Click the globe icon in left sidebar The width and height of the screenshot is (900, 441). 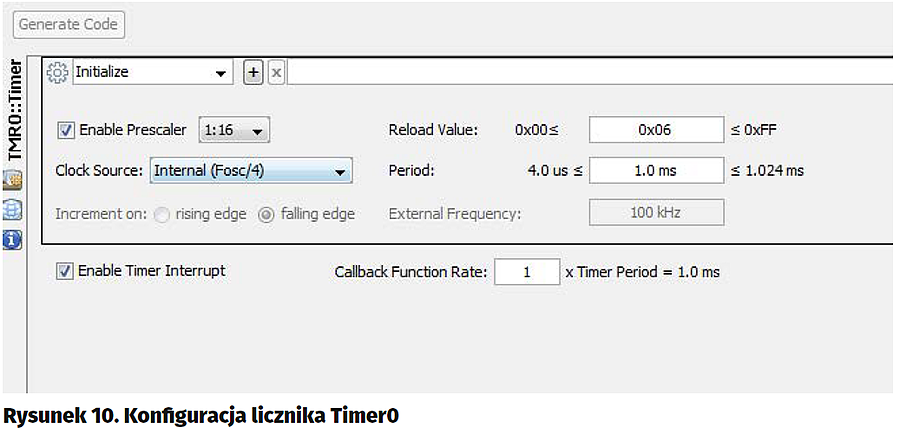pyautogui.click(x=14, y=209)
